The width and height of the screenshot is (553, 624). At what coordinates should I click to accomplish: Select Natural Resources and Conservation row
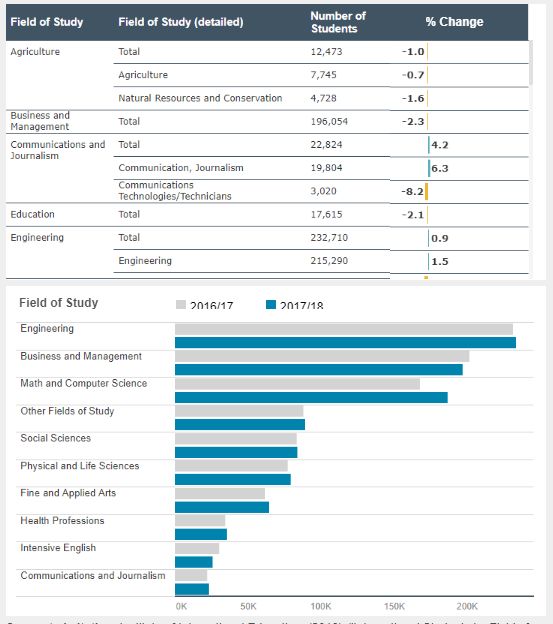(x=321, y=98)
